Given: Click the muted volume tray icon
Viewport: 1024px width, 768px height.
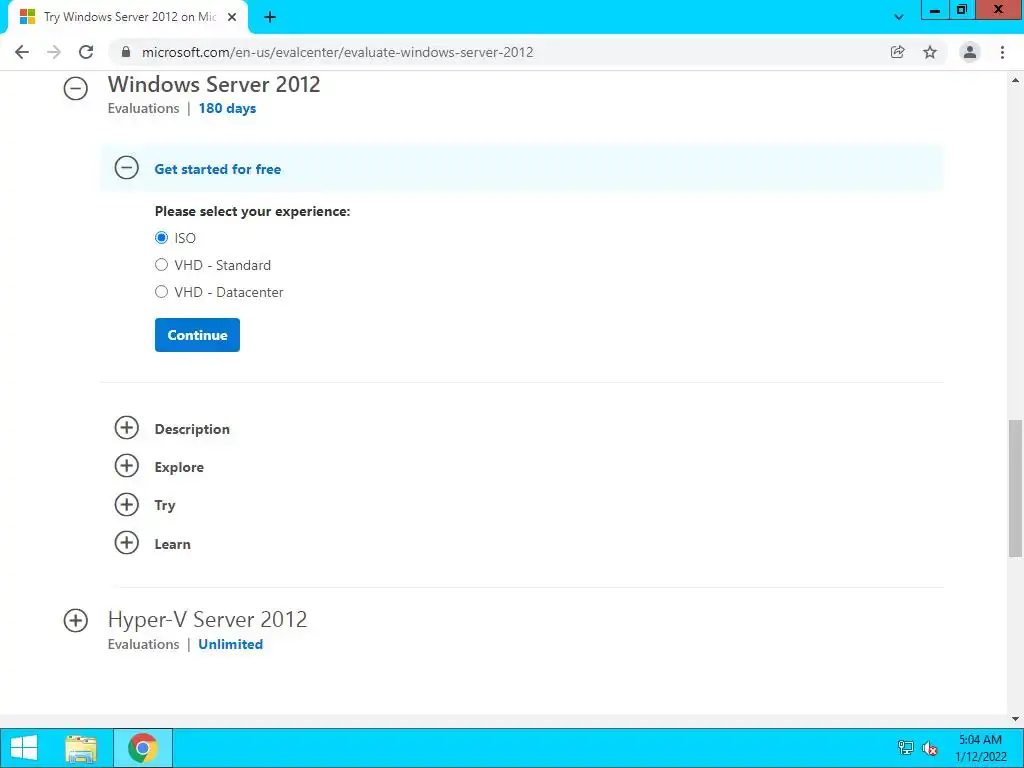Looking at the screenshot, I should coord(930,748).
